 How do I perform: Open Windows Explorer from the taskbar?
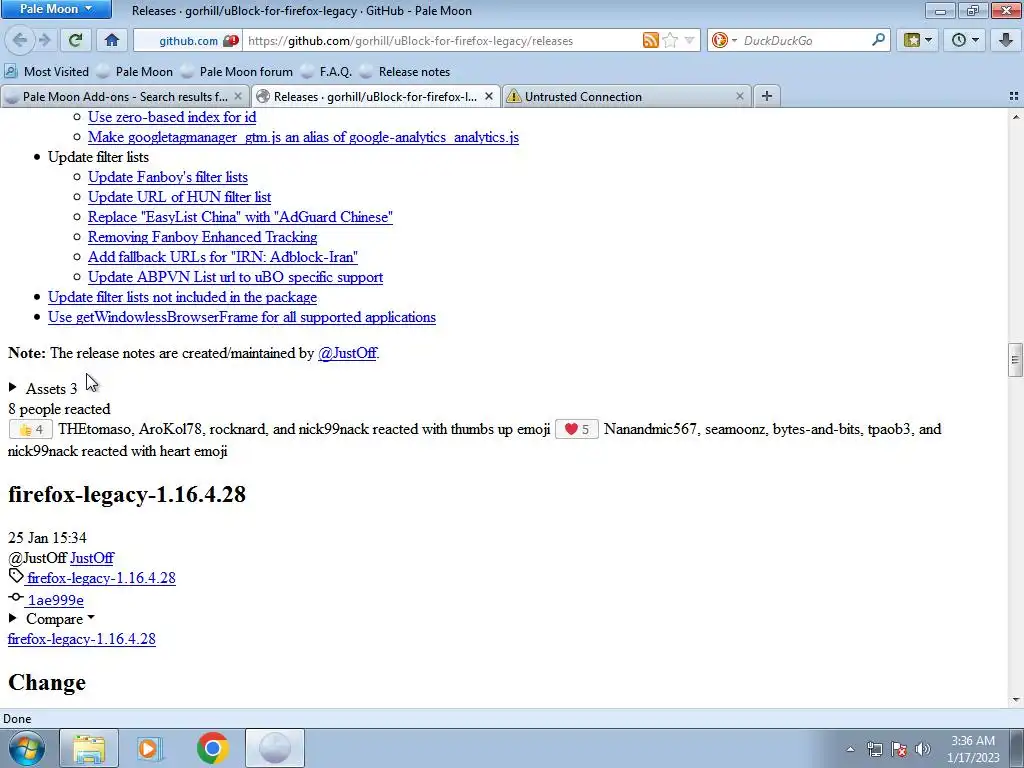point(89,748)
